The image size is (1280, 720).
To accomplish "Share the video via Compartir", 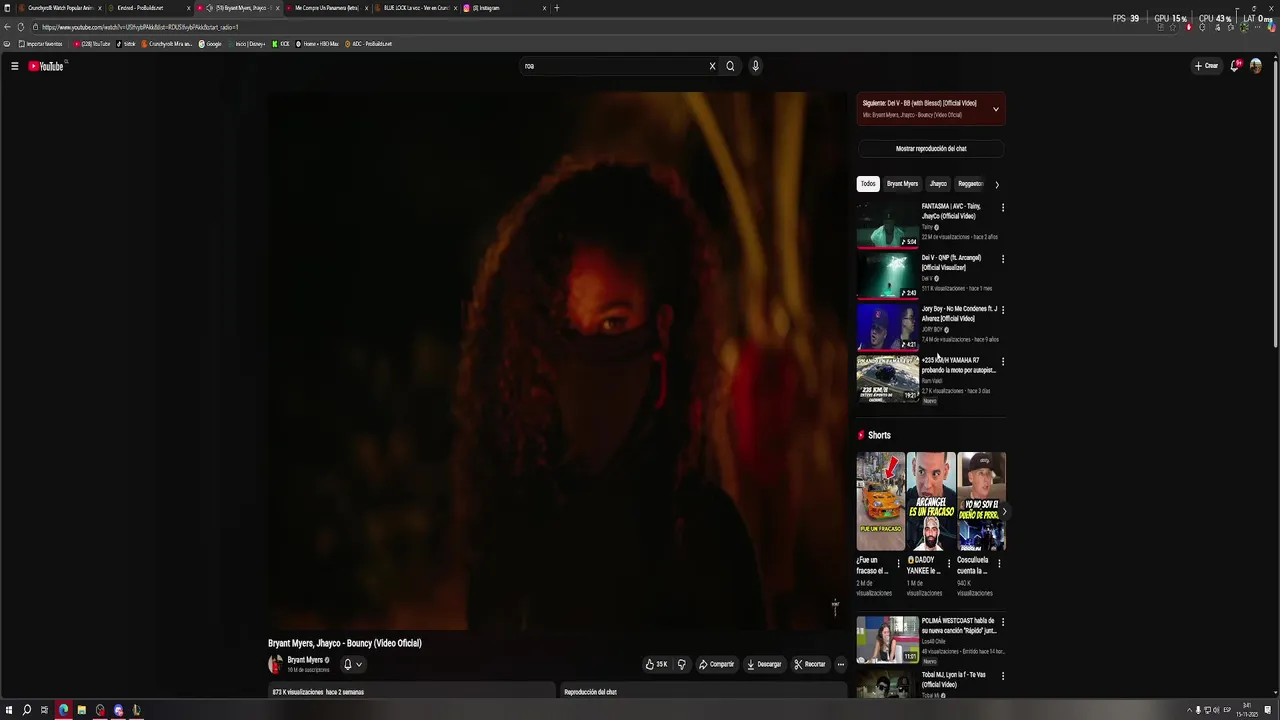I will tap(716, 664).
